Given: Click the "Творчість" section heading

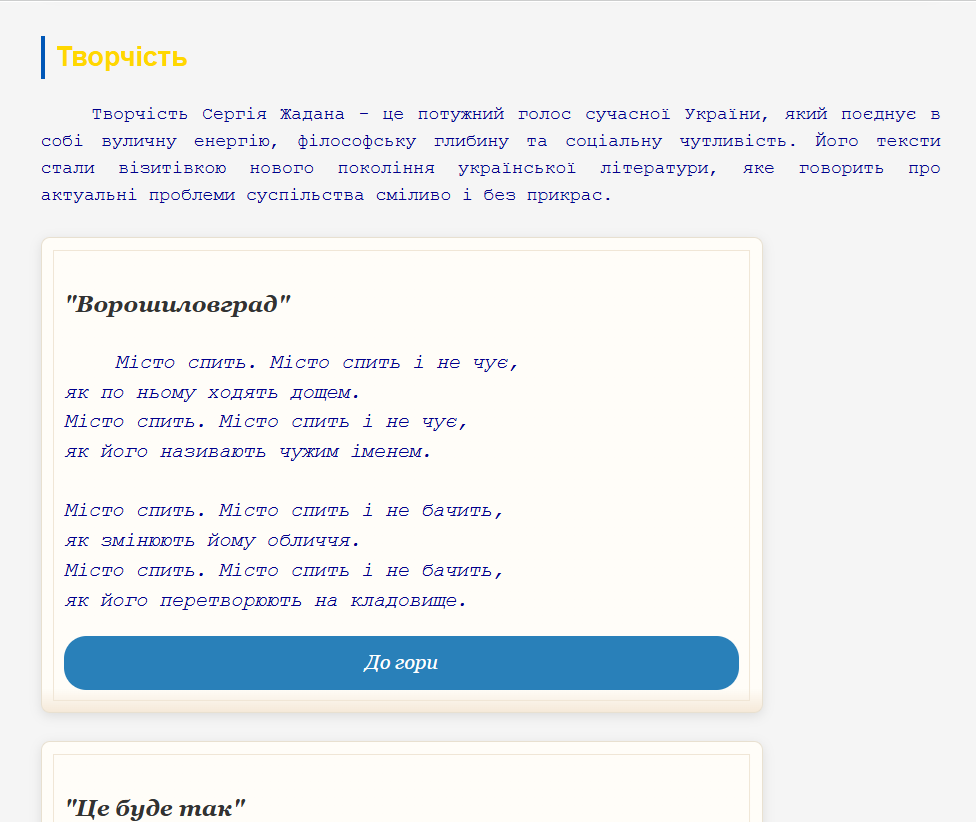Looking at the screenshot, I should coord(122,57).
